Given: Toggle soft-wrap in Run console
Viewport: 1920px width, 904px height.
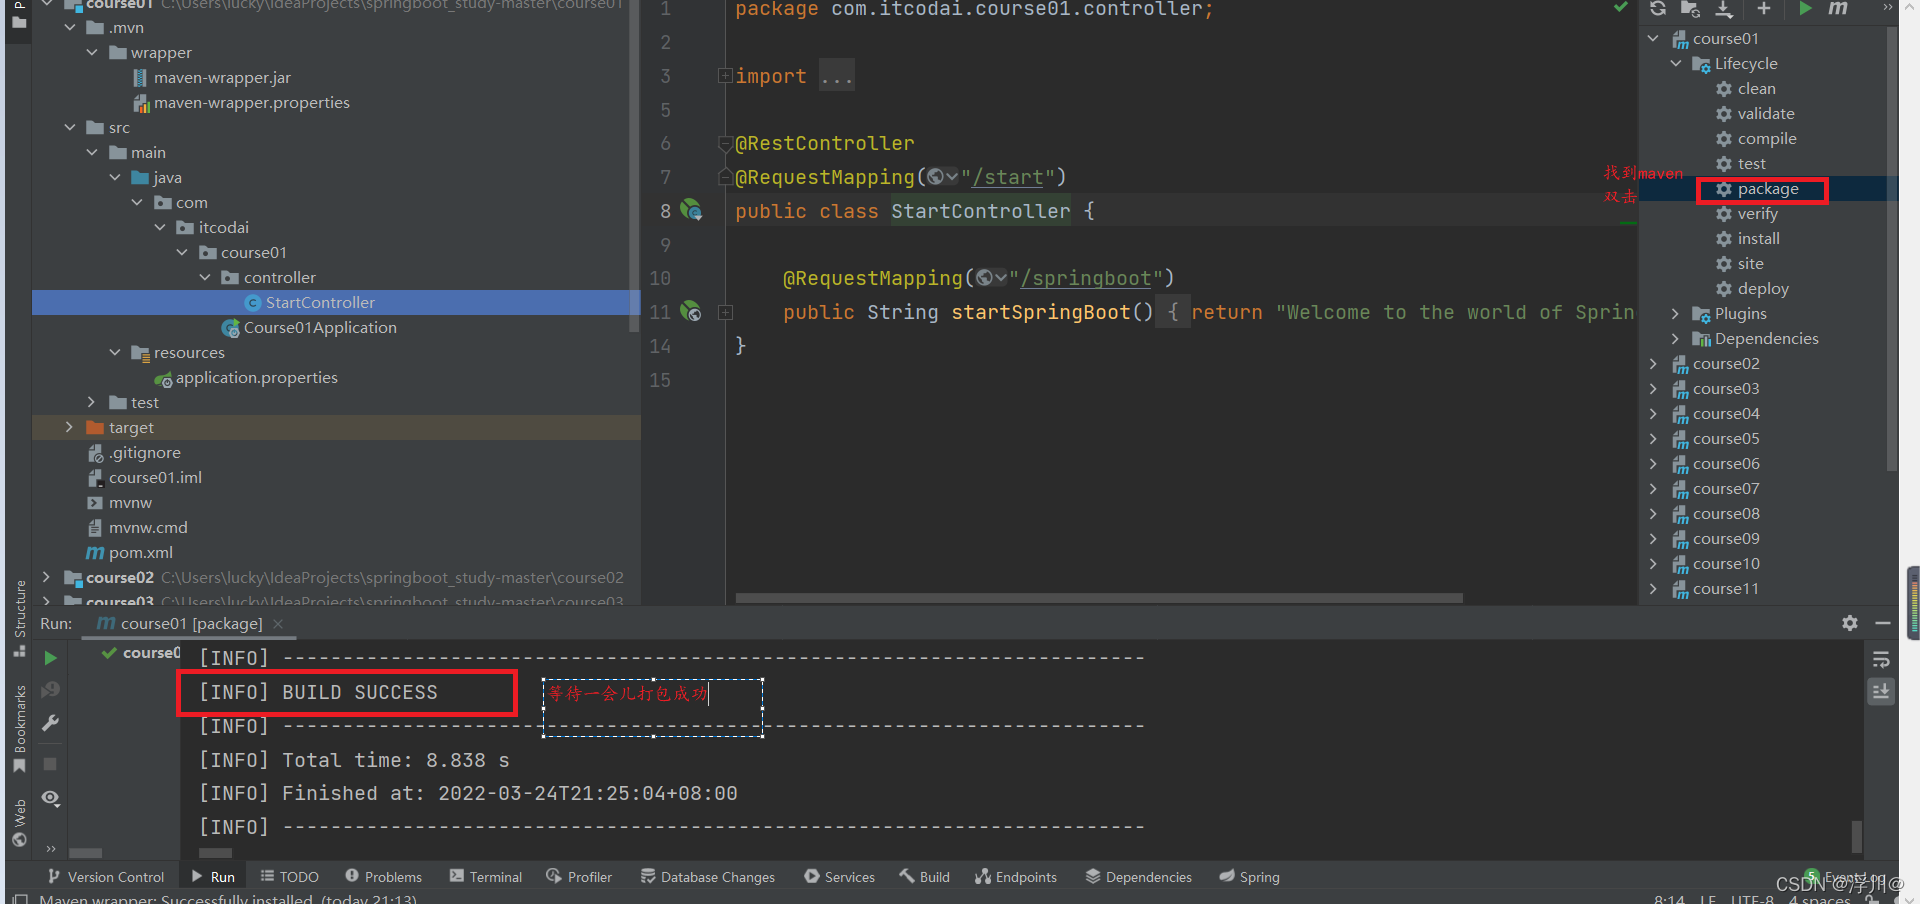Looking at the screenshot, I should tap(1881, 659).
